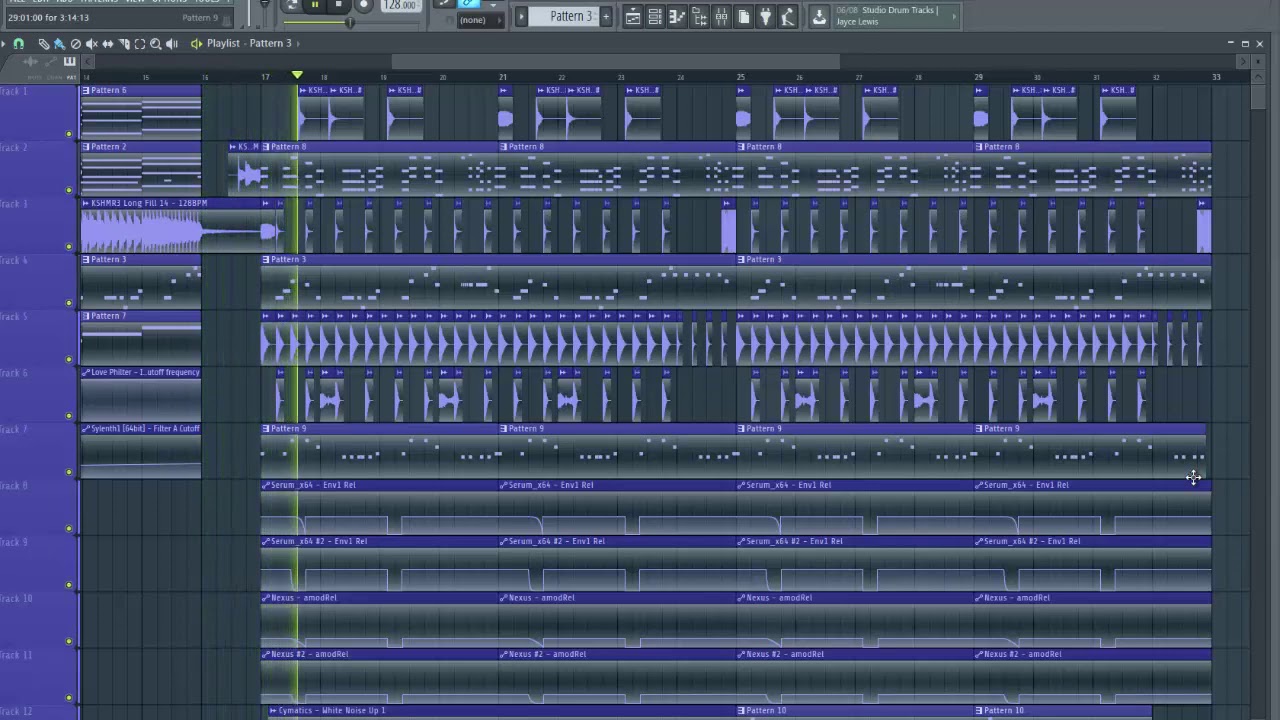The image size is (1280, 720).
Task: Open clip menu of Pattern 7 clip
Action: pos(86,316)
